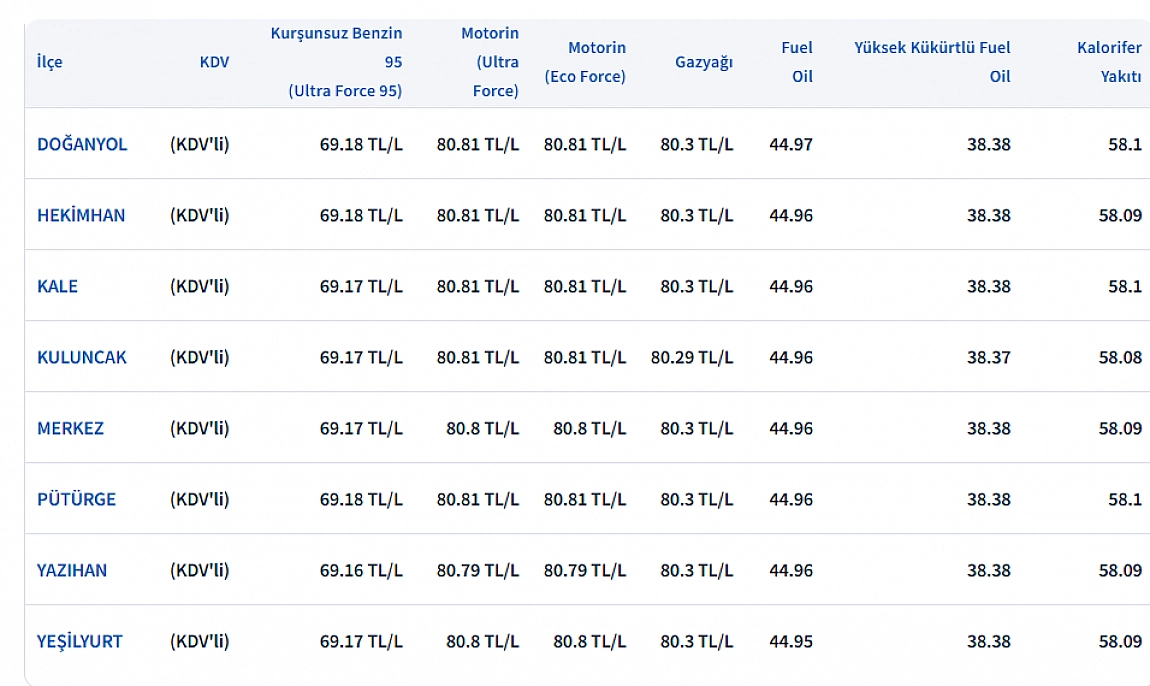This screenshot has height=686, width=1150.
Task: Click the KDV column header
Action: 214,62
